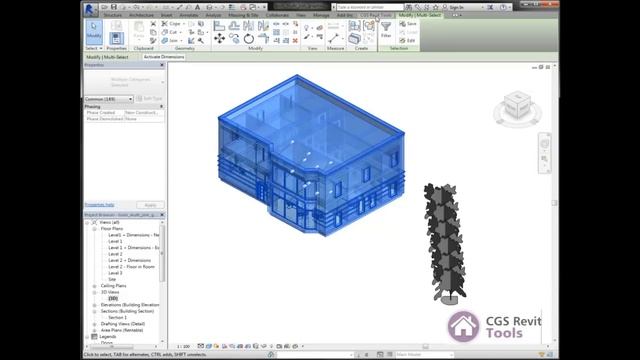Close the Properties palette
Image resolution: width=640 pixels, height=360 pixels.
(162, 65)
